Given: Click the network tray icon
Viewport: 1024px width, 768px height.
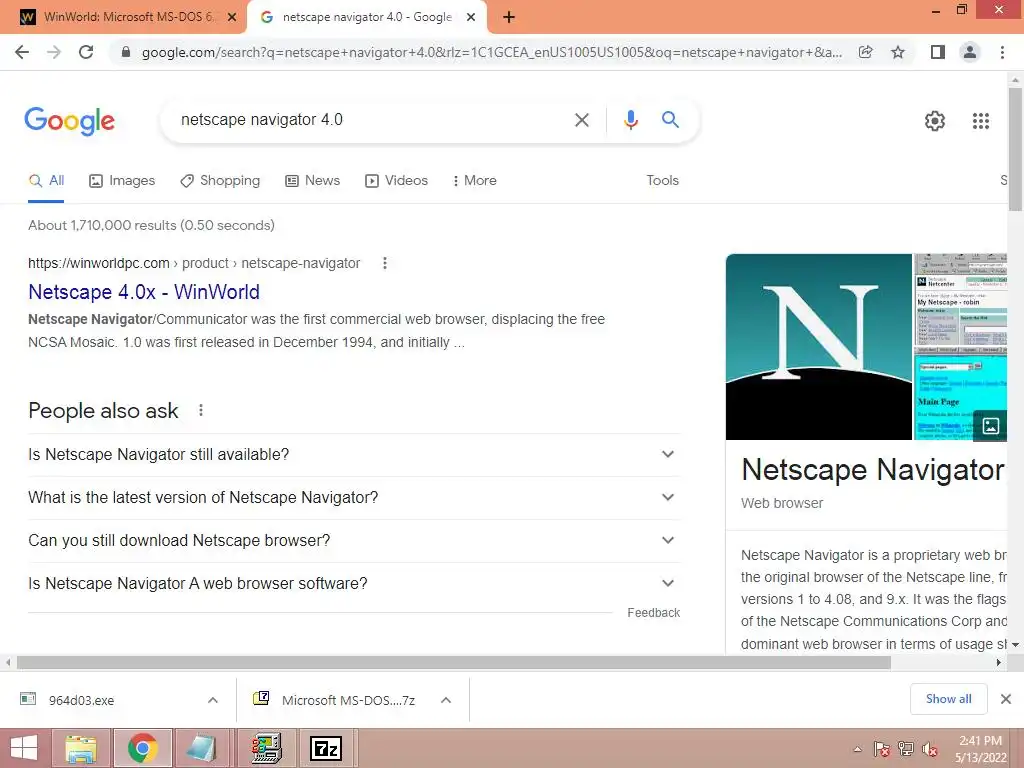Looking at the screenshot, I should coord(905,749).
